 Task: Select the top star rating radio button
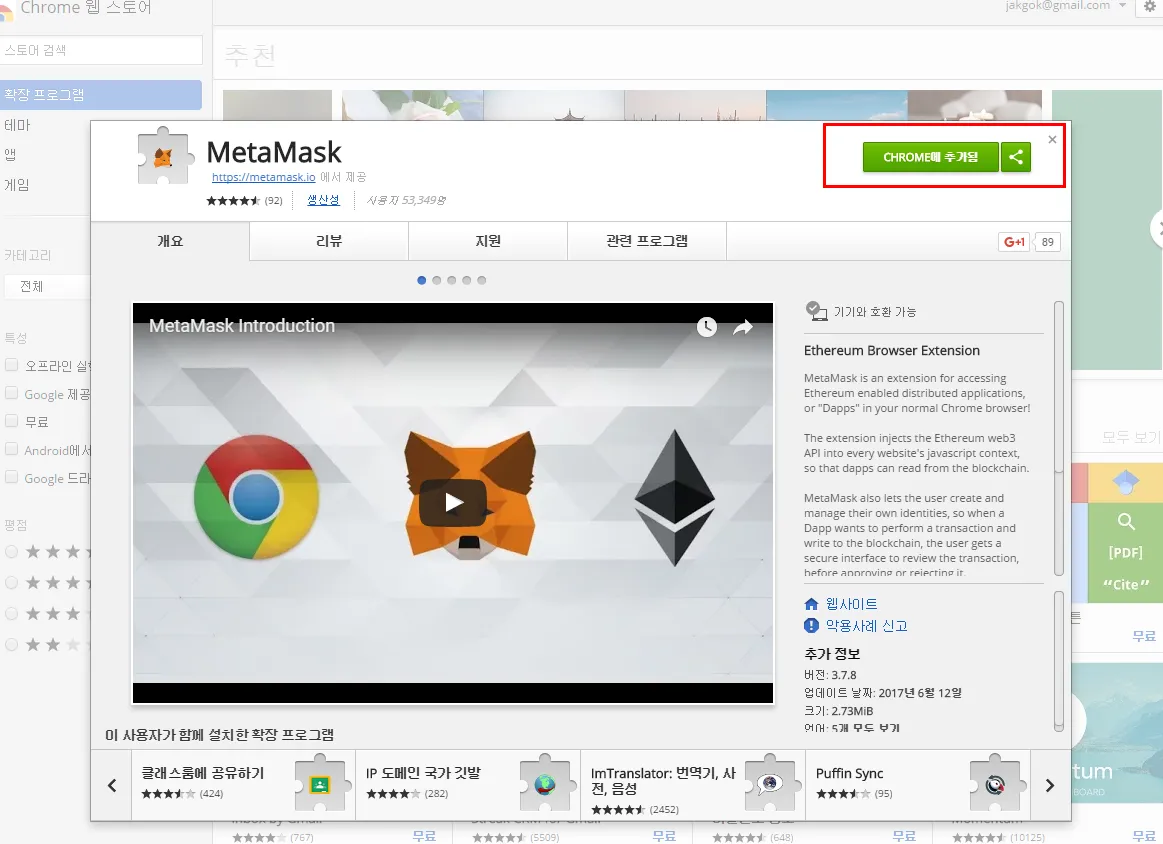(x=11, y=551)
